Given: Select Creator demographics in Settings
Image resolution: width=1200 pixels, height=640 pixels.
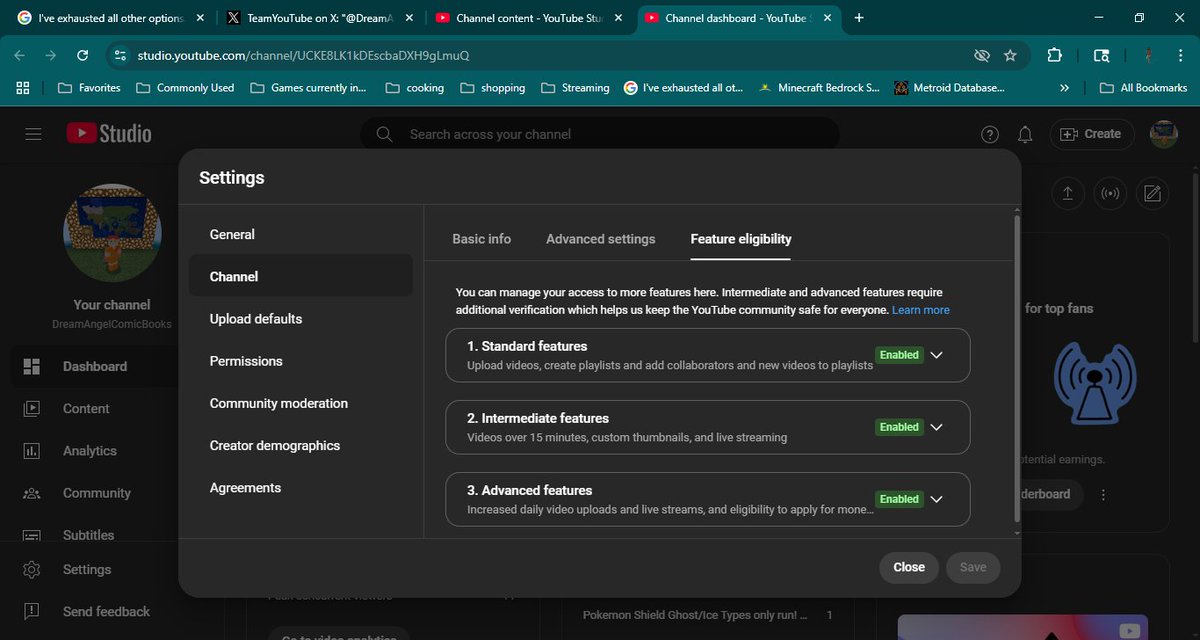Looking at the screenshot, I should click(x=300, y=445).
